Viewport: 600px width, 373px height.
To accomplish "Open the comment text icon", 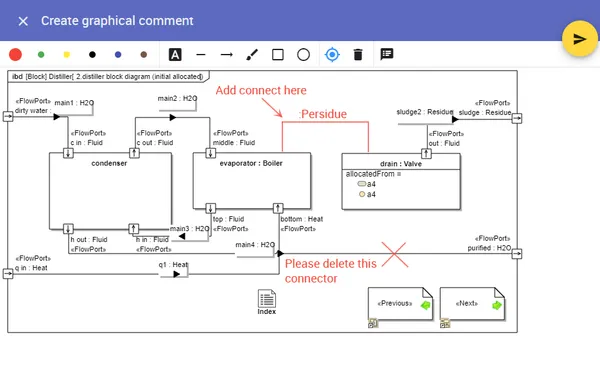I will tap(386, 54).
